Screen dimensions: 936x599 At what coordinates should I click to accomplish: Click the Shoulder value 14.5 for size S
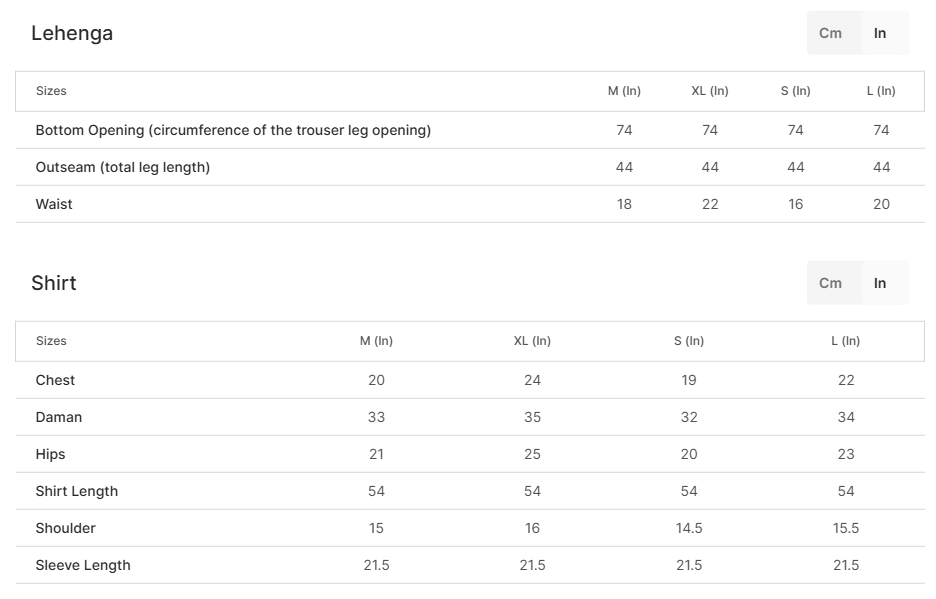(689, 529)
